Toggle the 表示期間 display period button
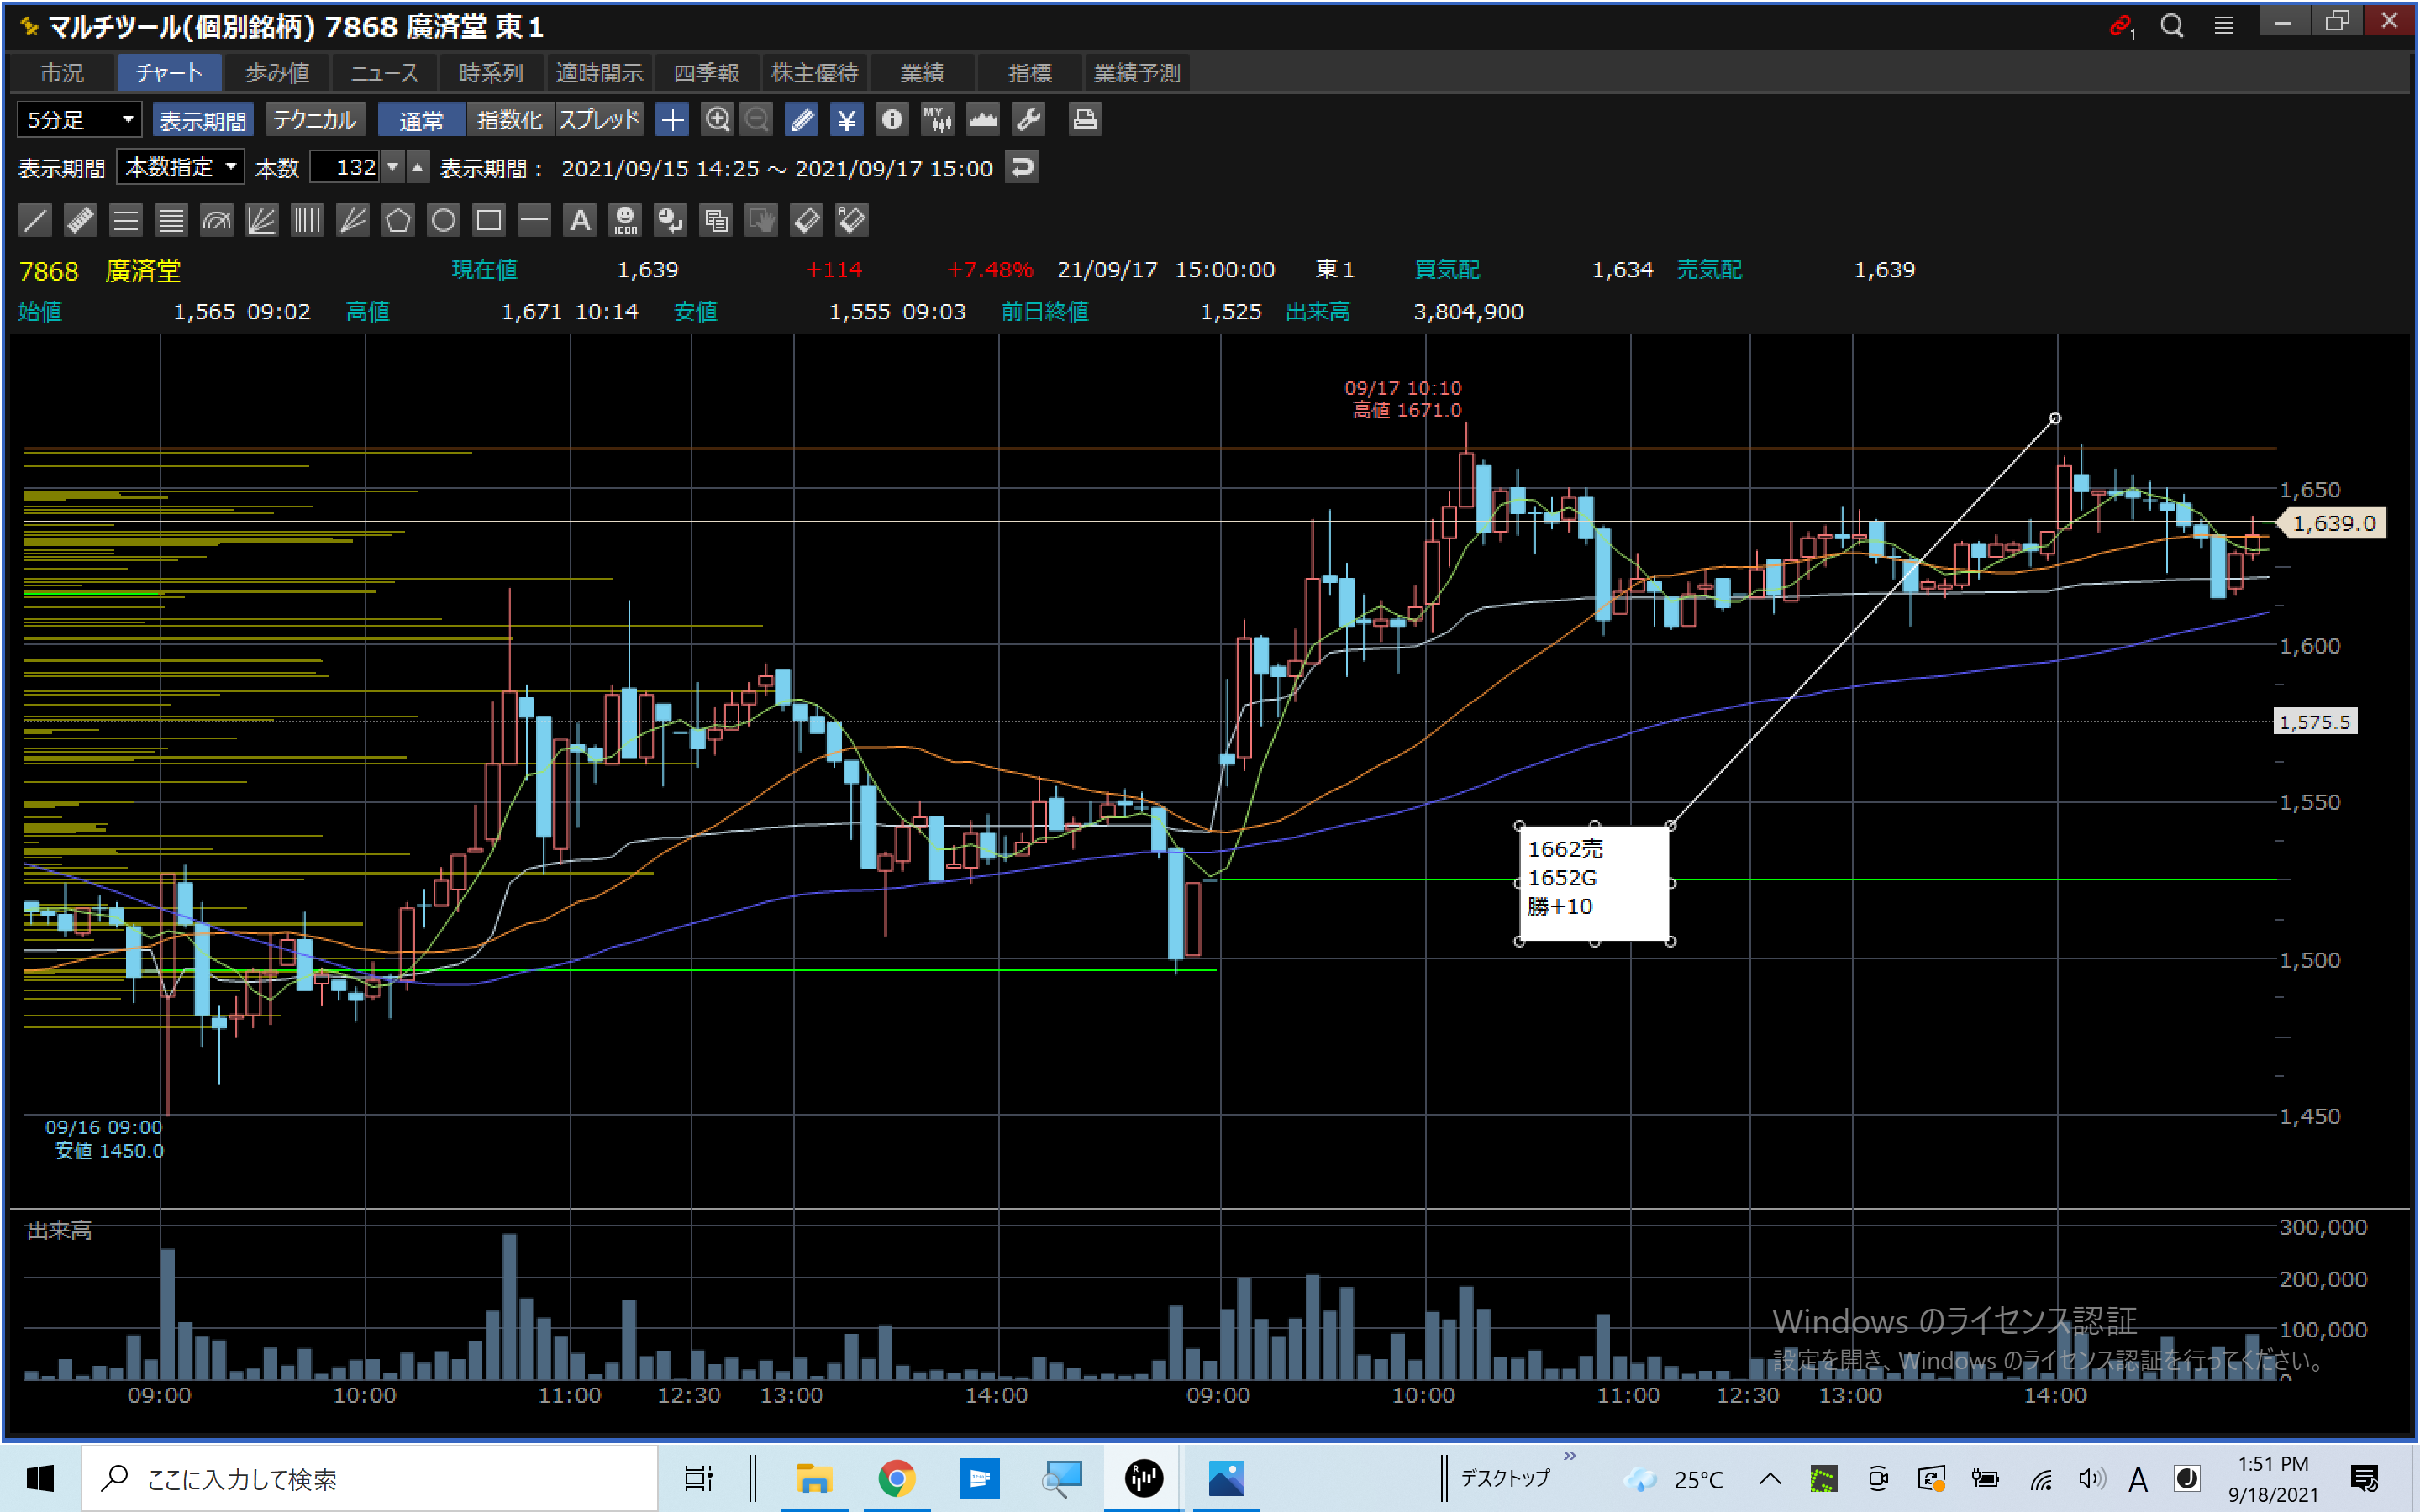The width and height of the screenshot is (2420, 1512). (x=203, y=120)
